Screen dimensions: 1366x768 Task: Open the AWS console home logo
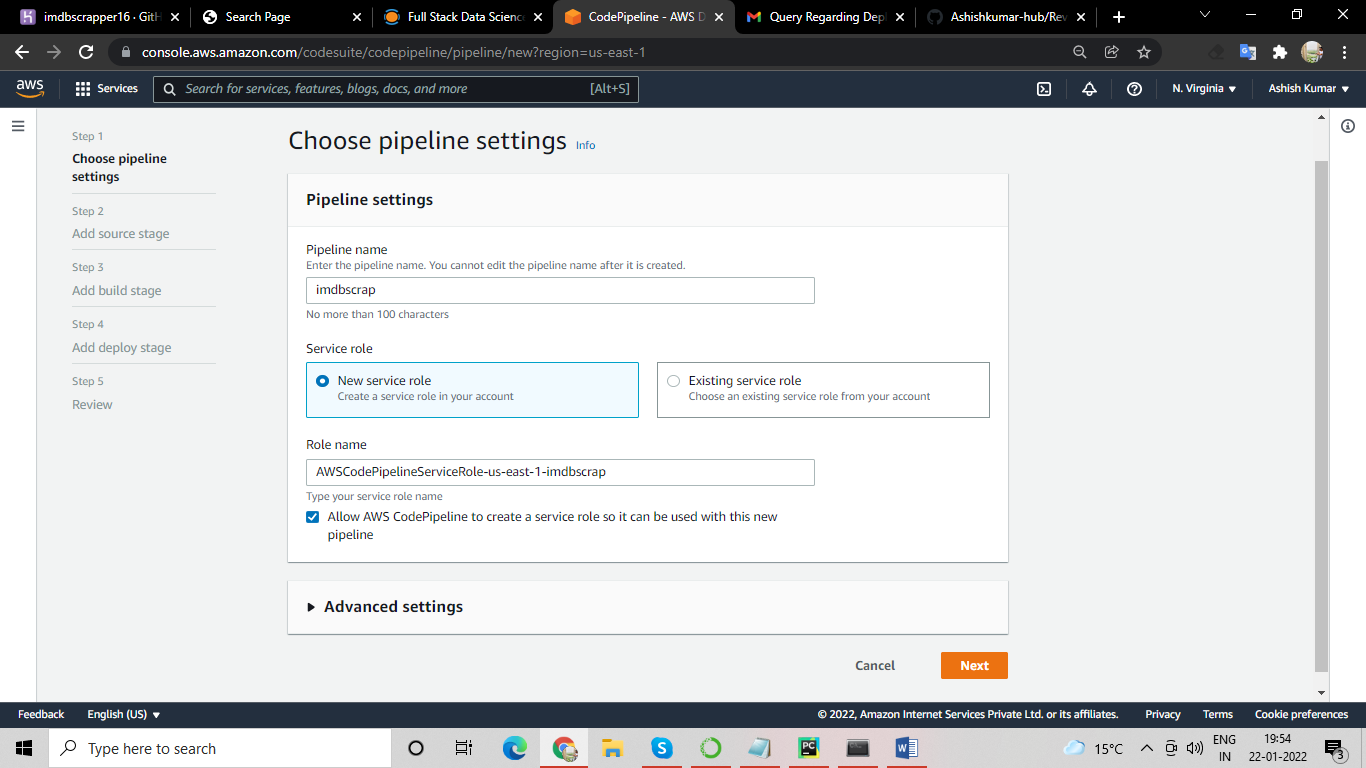[x=30, y=88]
